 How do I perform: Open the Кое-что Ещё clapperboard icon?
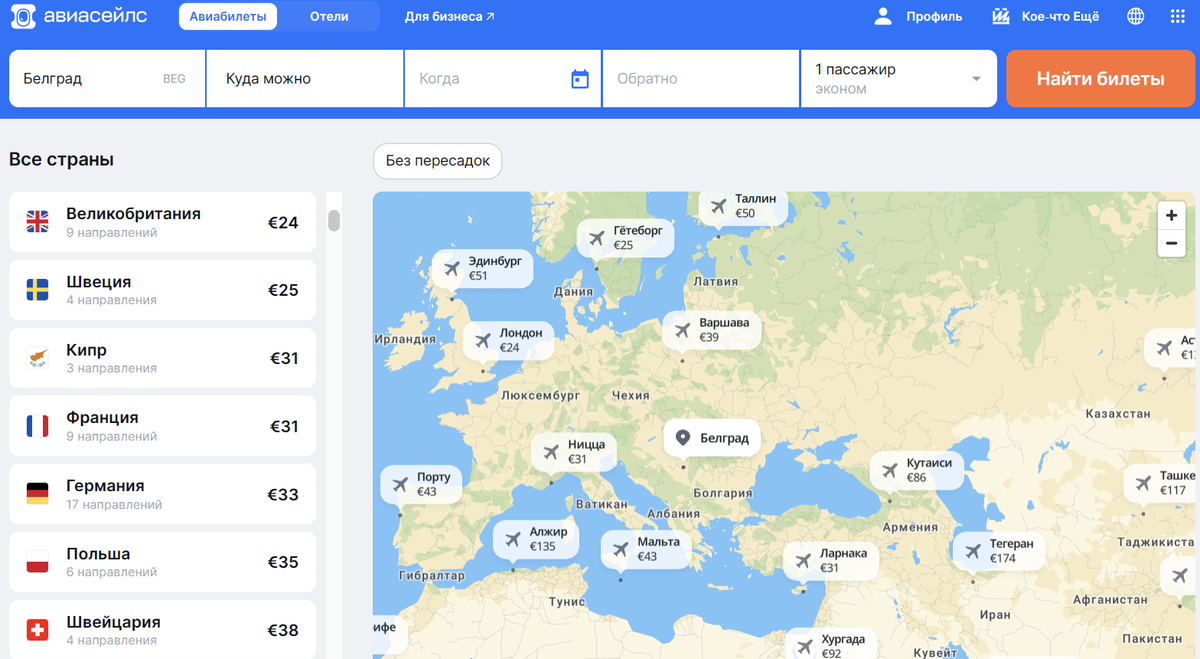(x=1001, y=16)
